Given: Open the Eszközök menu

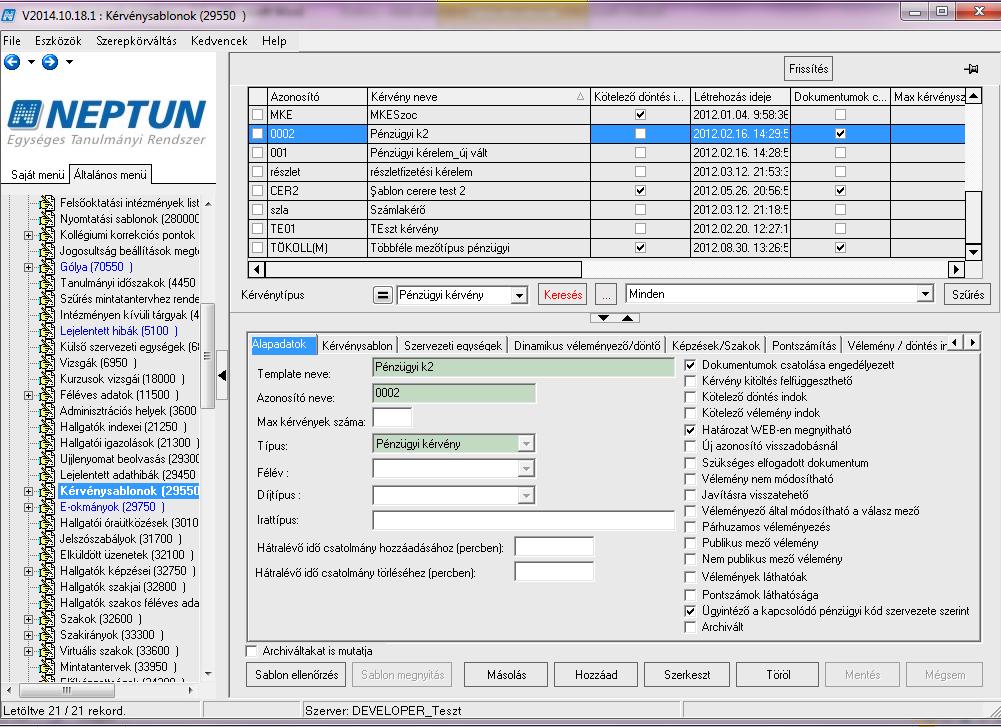Looking at the screenshot, I should 58,41.
